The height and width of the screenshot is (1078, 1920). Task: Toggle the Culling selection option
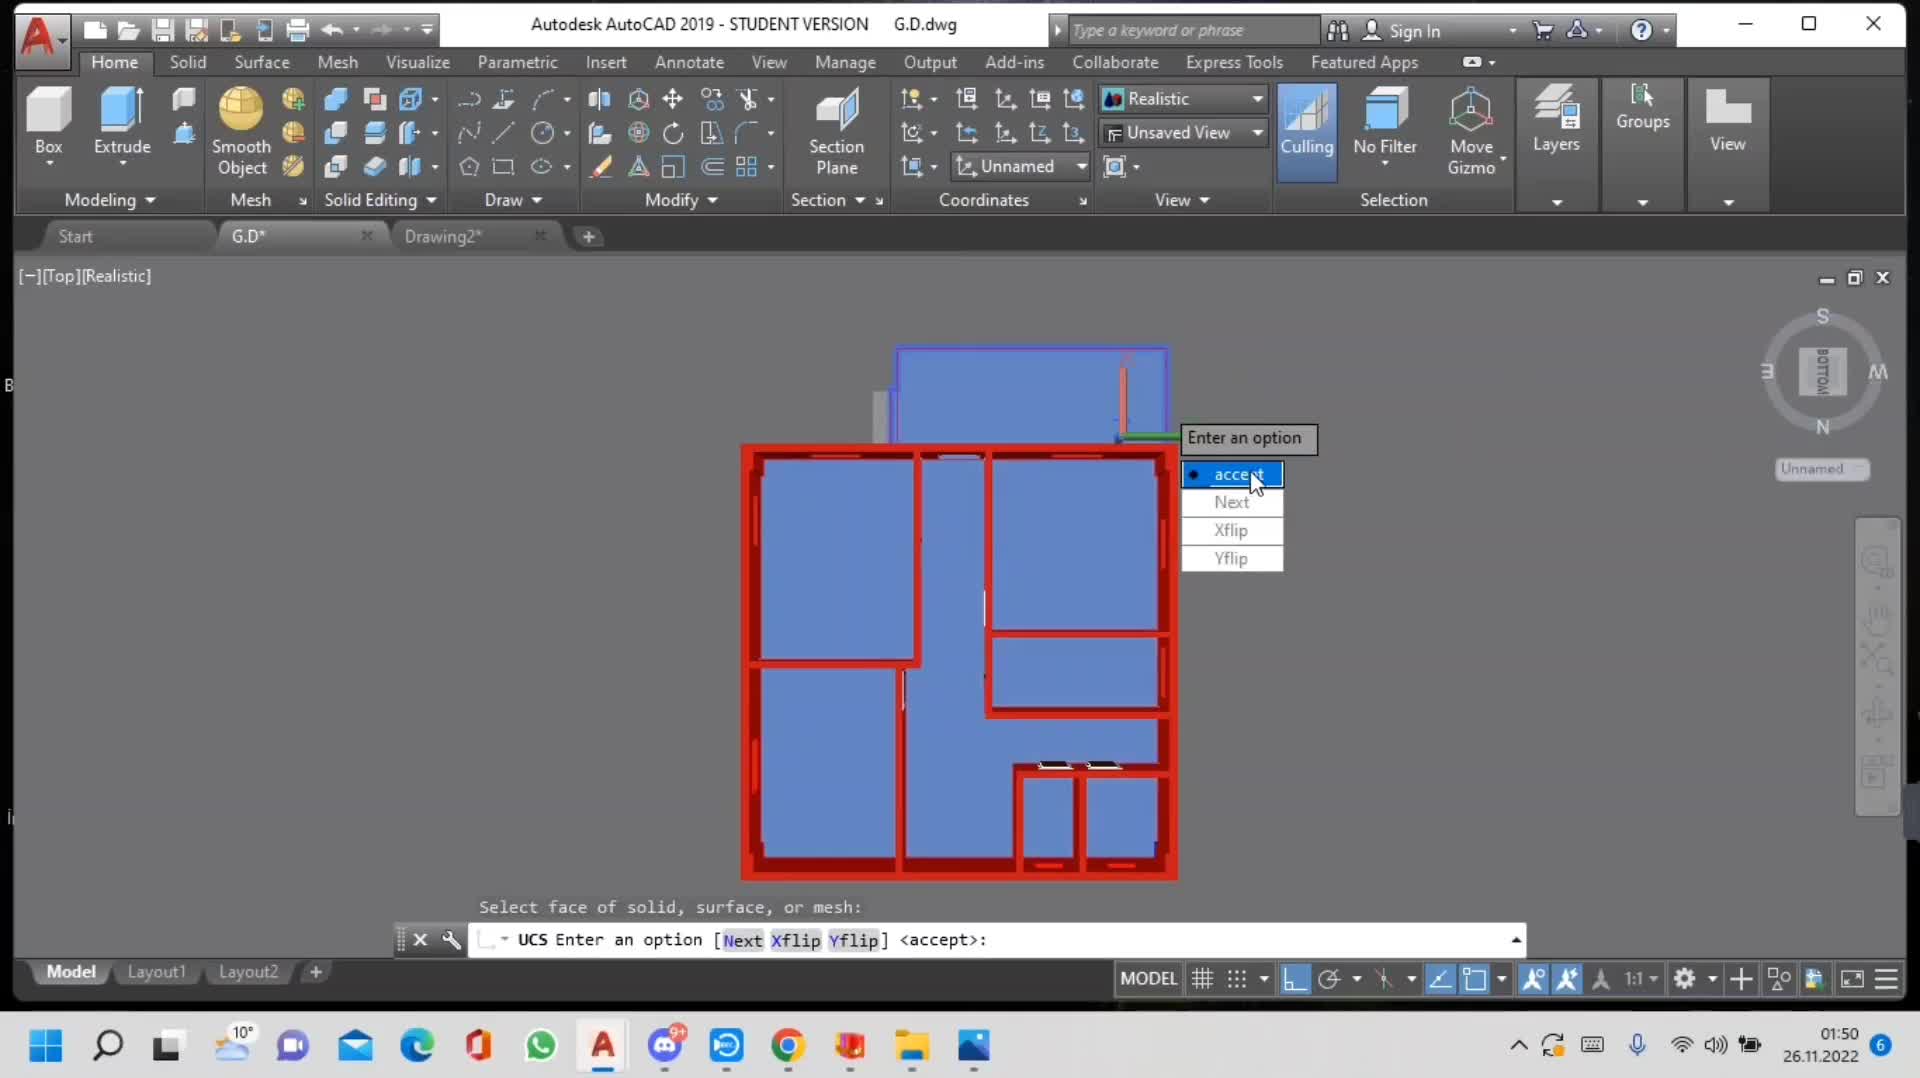coord(1306,120)
